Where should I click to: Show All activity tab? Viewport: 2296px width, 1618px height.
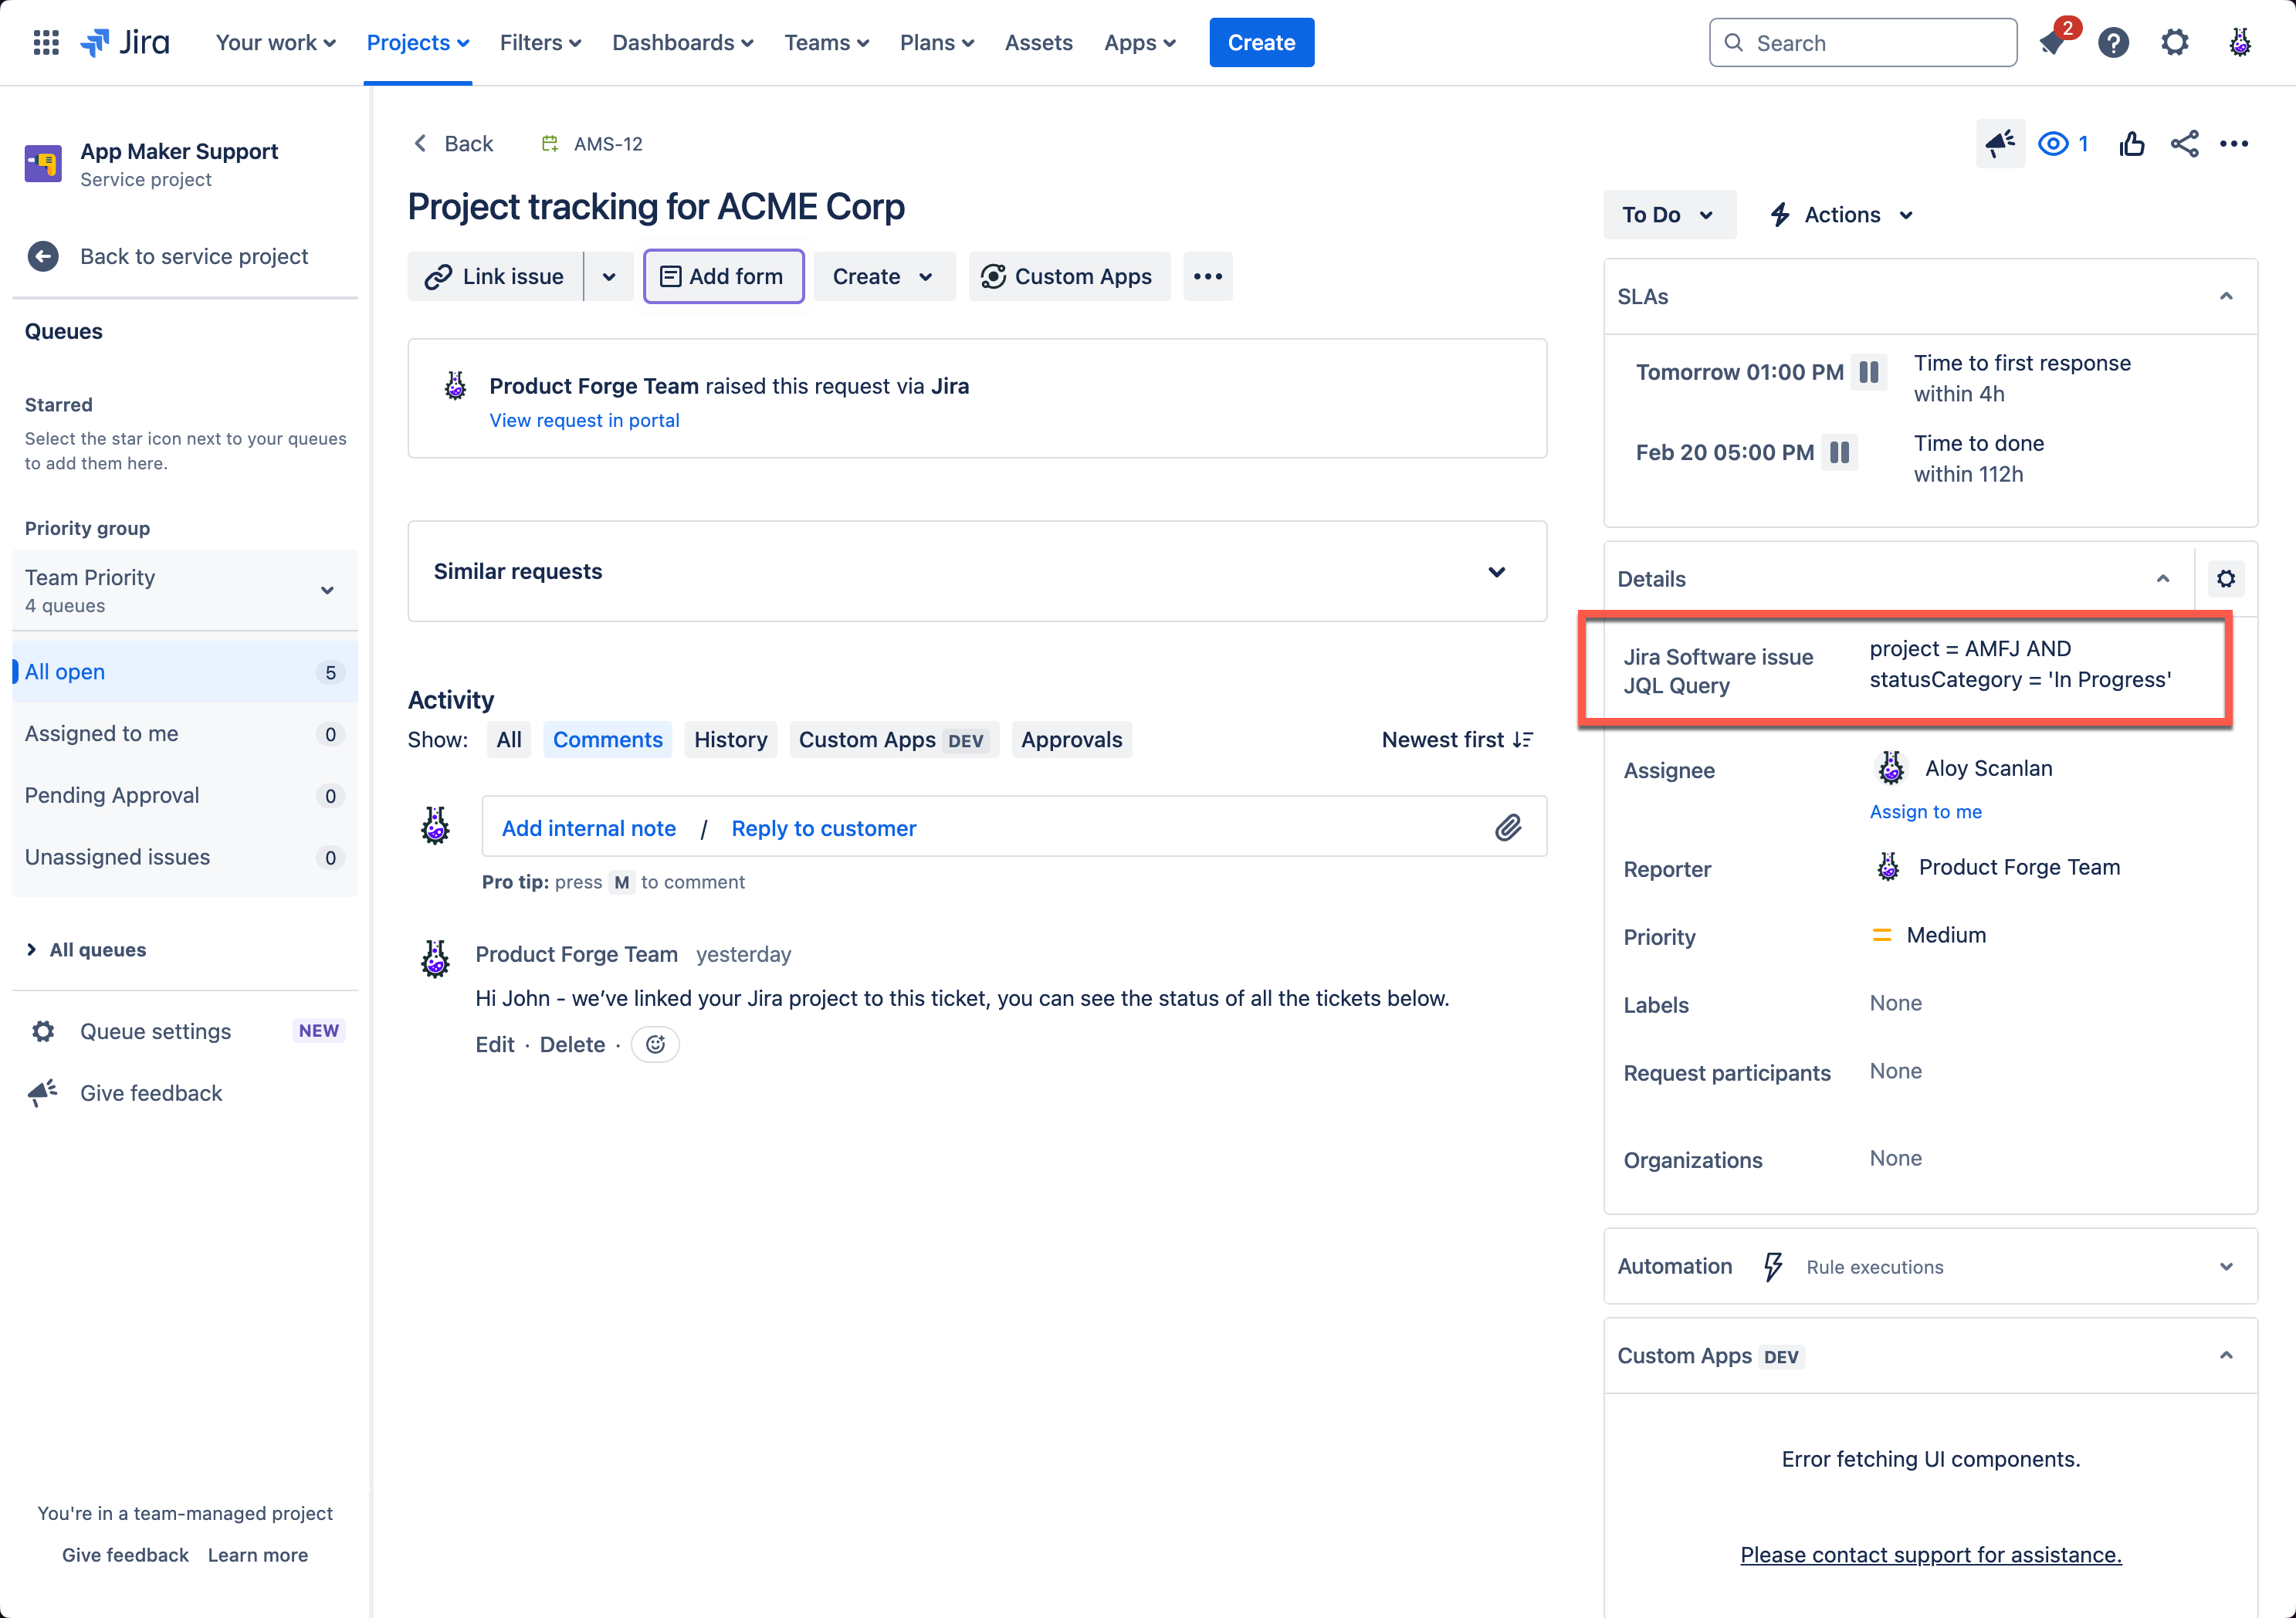click(509, 740)
